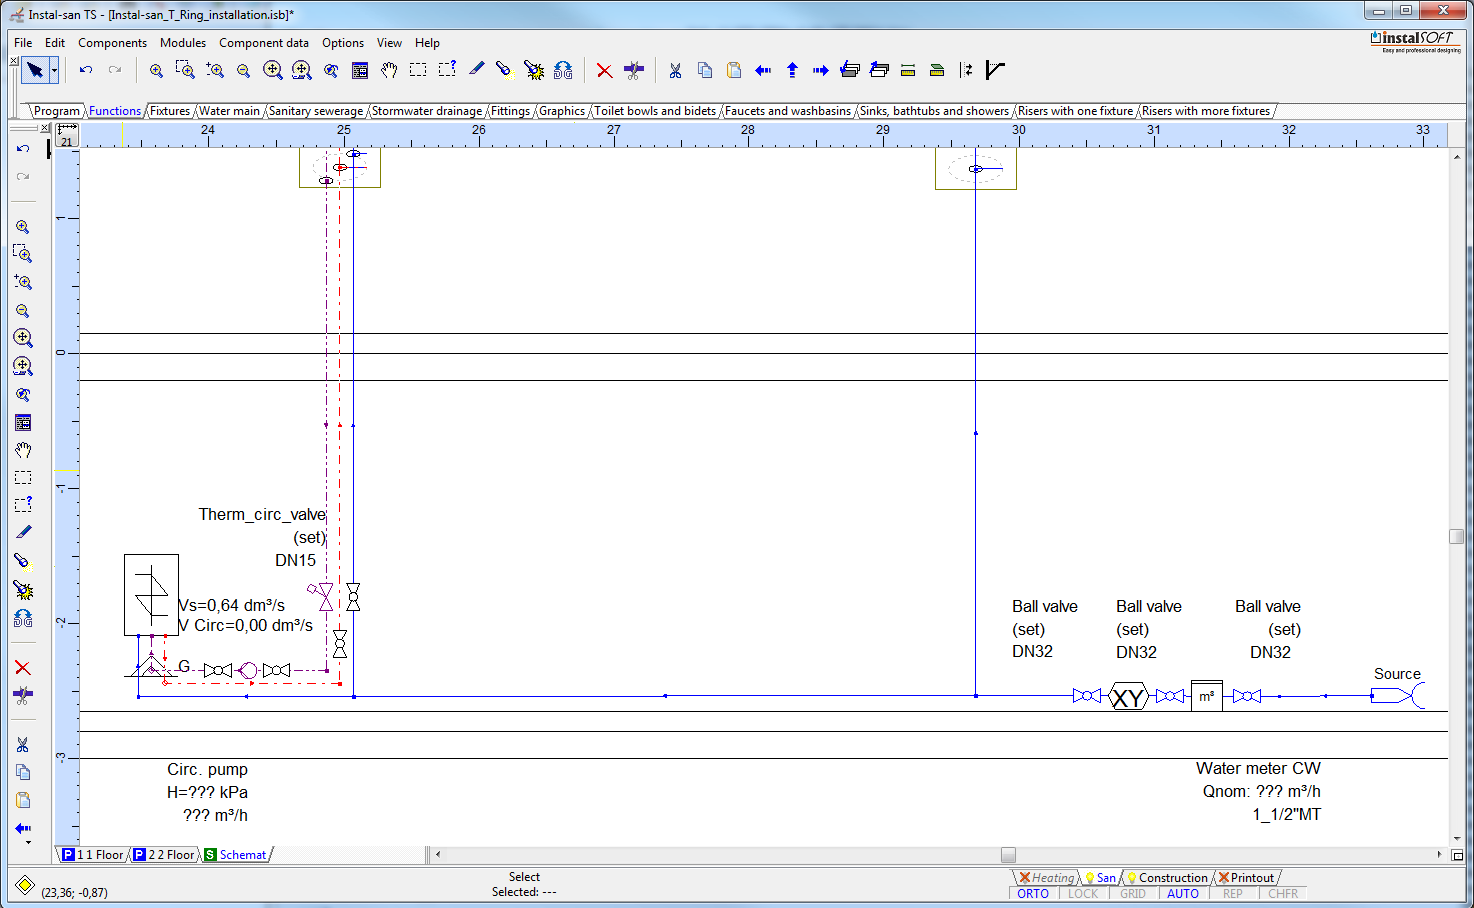Switch to the Heating layer tab
Image resolution: width=1474 pixels, height=908 pixels.
pos(1047,878)
